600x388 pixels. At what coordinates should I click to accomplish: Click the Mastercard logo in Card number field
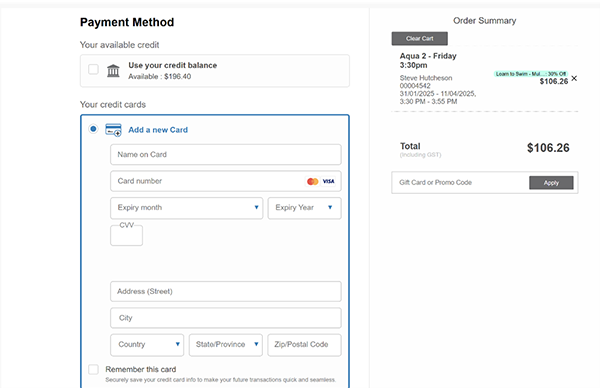(x=313, y=181)
